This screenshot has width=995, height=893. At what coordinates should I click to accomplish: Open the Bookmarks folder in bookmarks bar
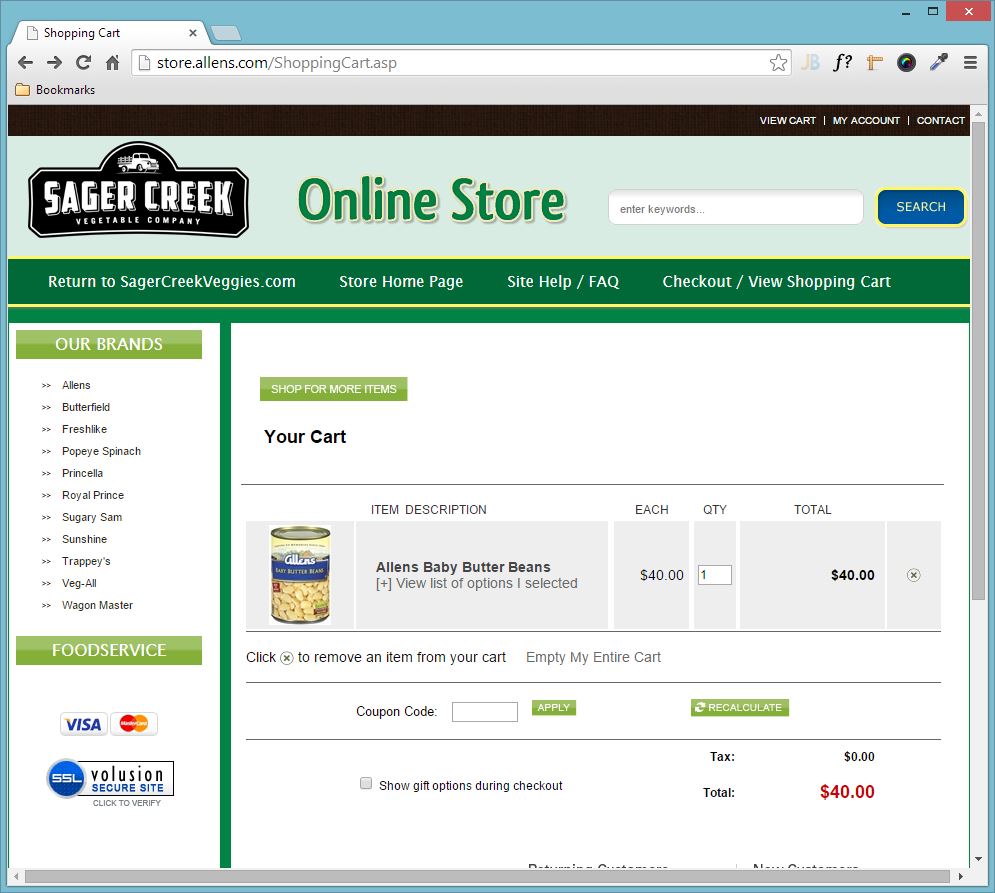coord(56,90)
